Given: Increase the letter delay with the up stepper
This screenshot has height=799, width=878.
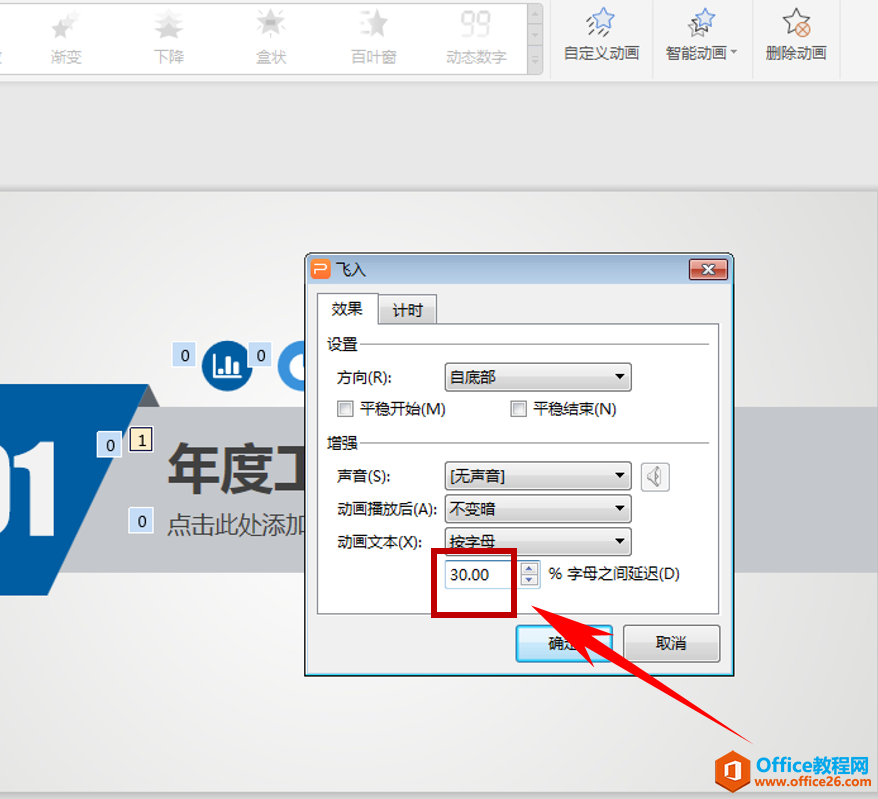Looking at the screenshot, I should (x=528, y=570).
